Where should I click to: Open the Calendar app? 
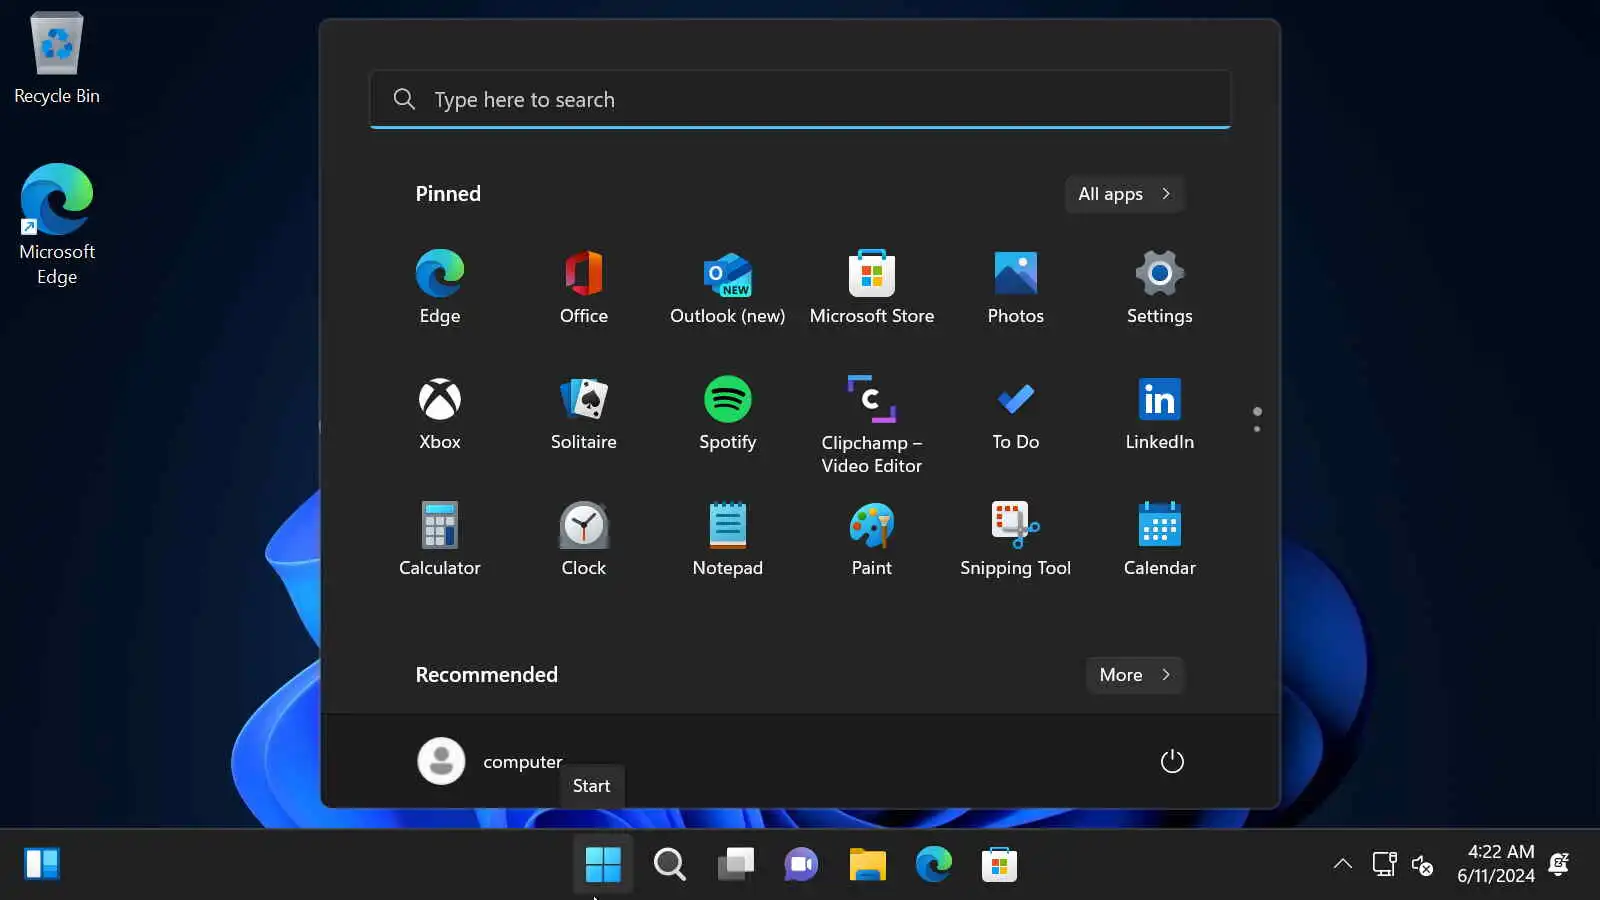point(1160,539)
